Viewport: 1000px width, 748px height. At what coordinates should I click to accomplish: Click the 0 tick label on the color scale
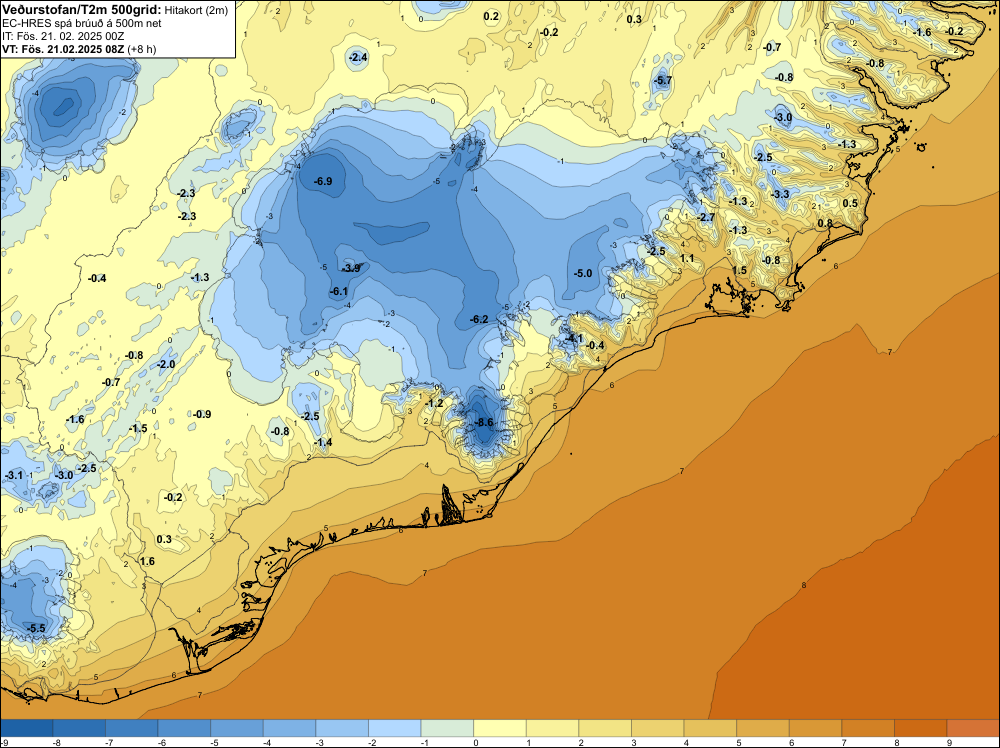coord(474,743)
